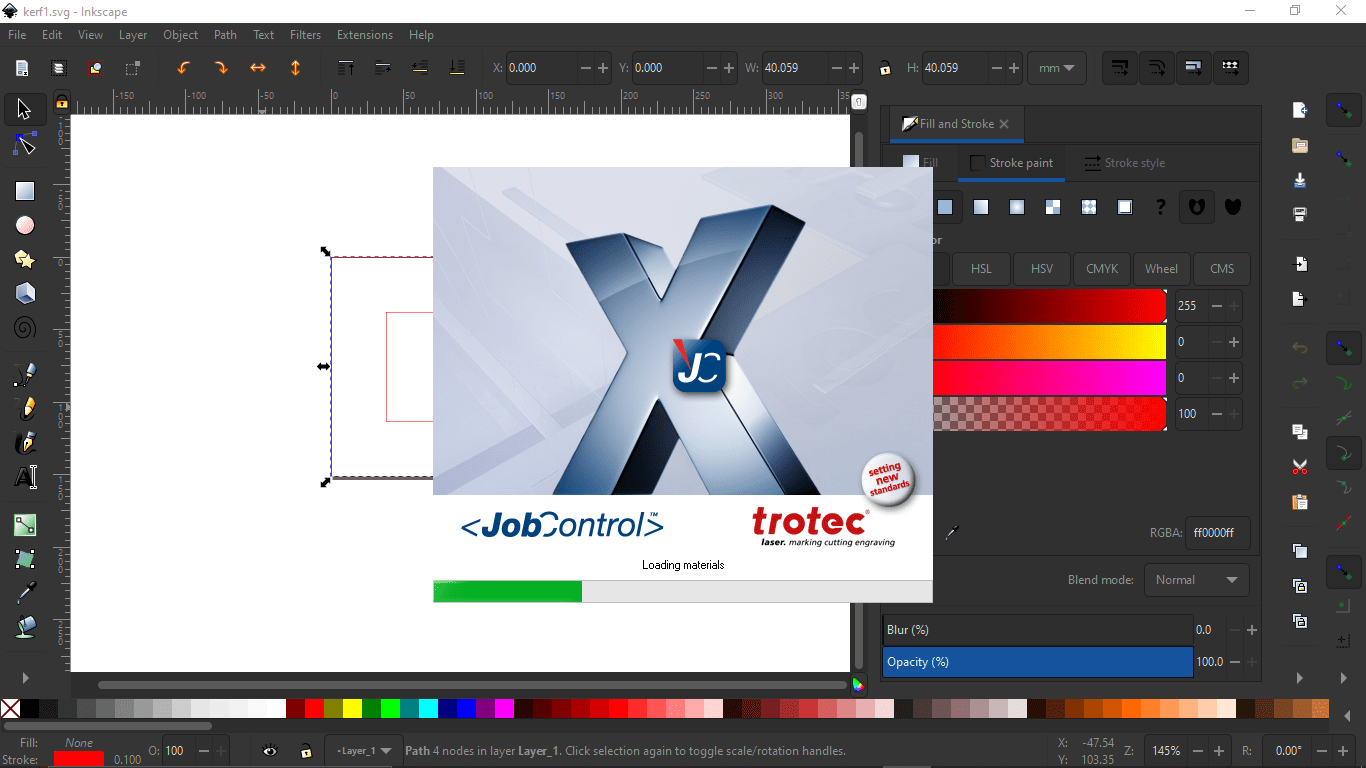Close the Fill and Stroke panel tab
Viewport: 1366px width, 768px height.
pos(1004,124)
